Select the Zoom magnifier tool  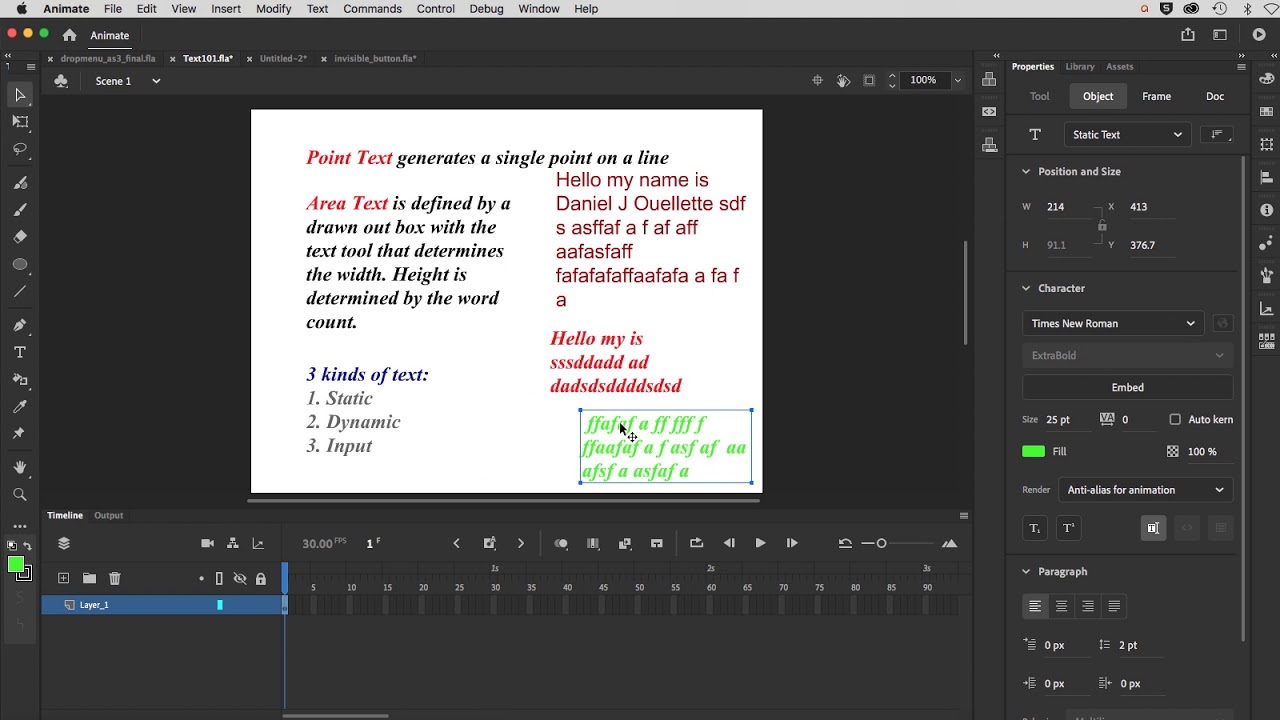tap(20, 494)
